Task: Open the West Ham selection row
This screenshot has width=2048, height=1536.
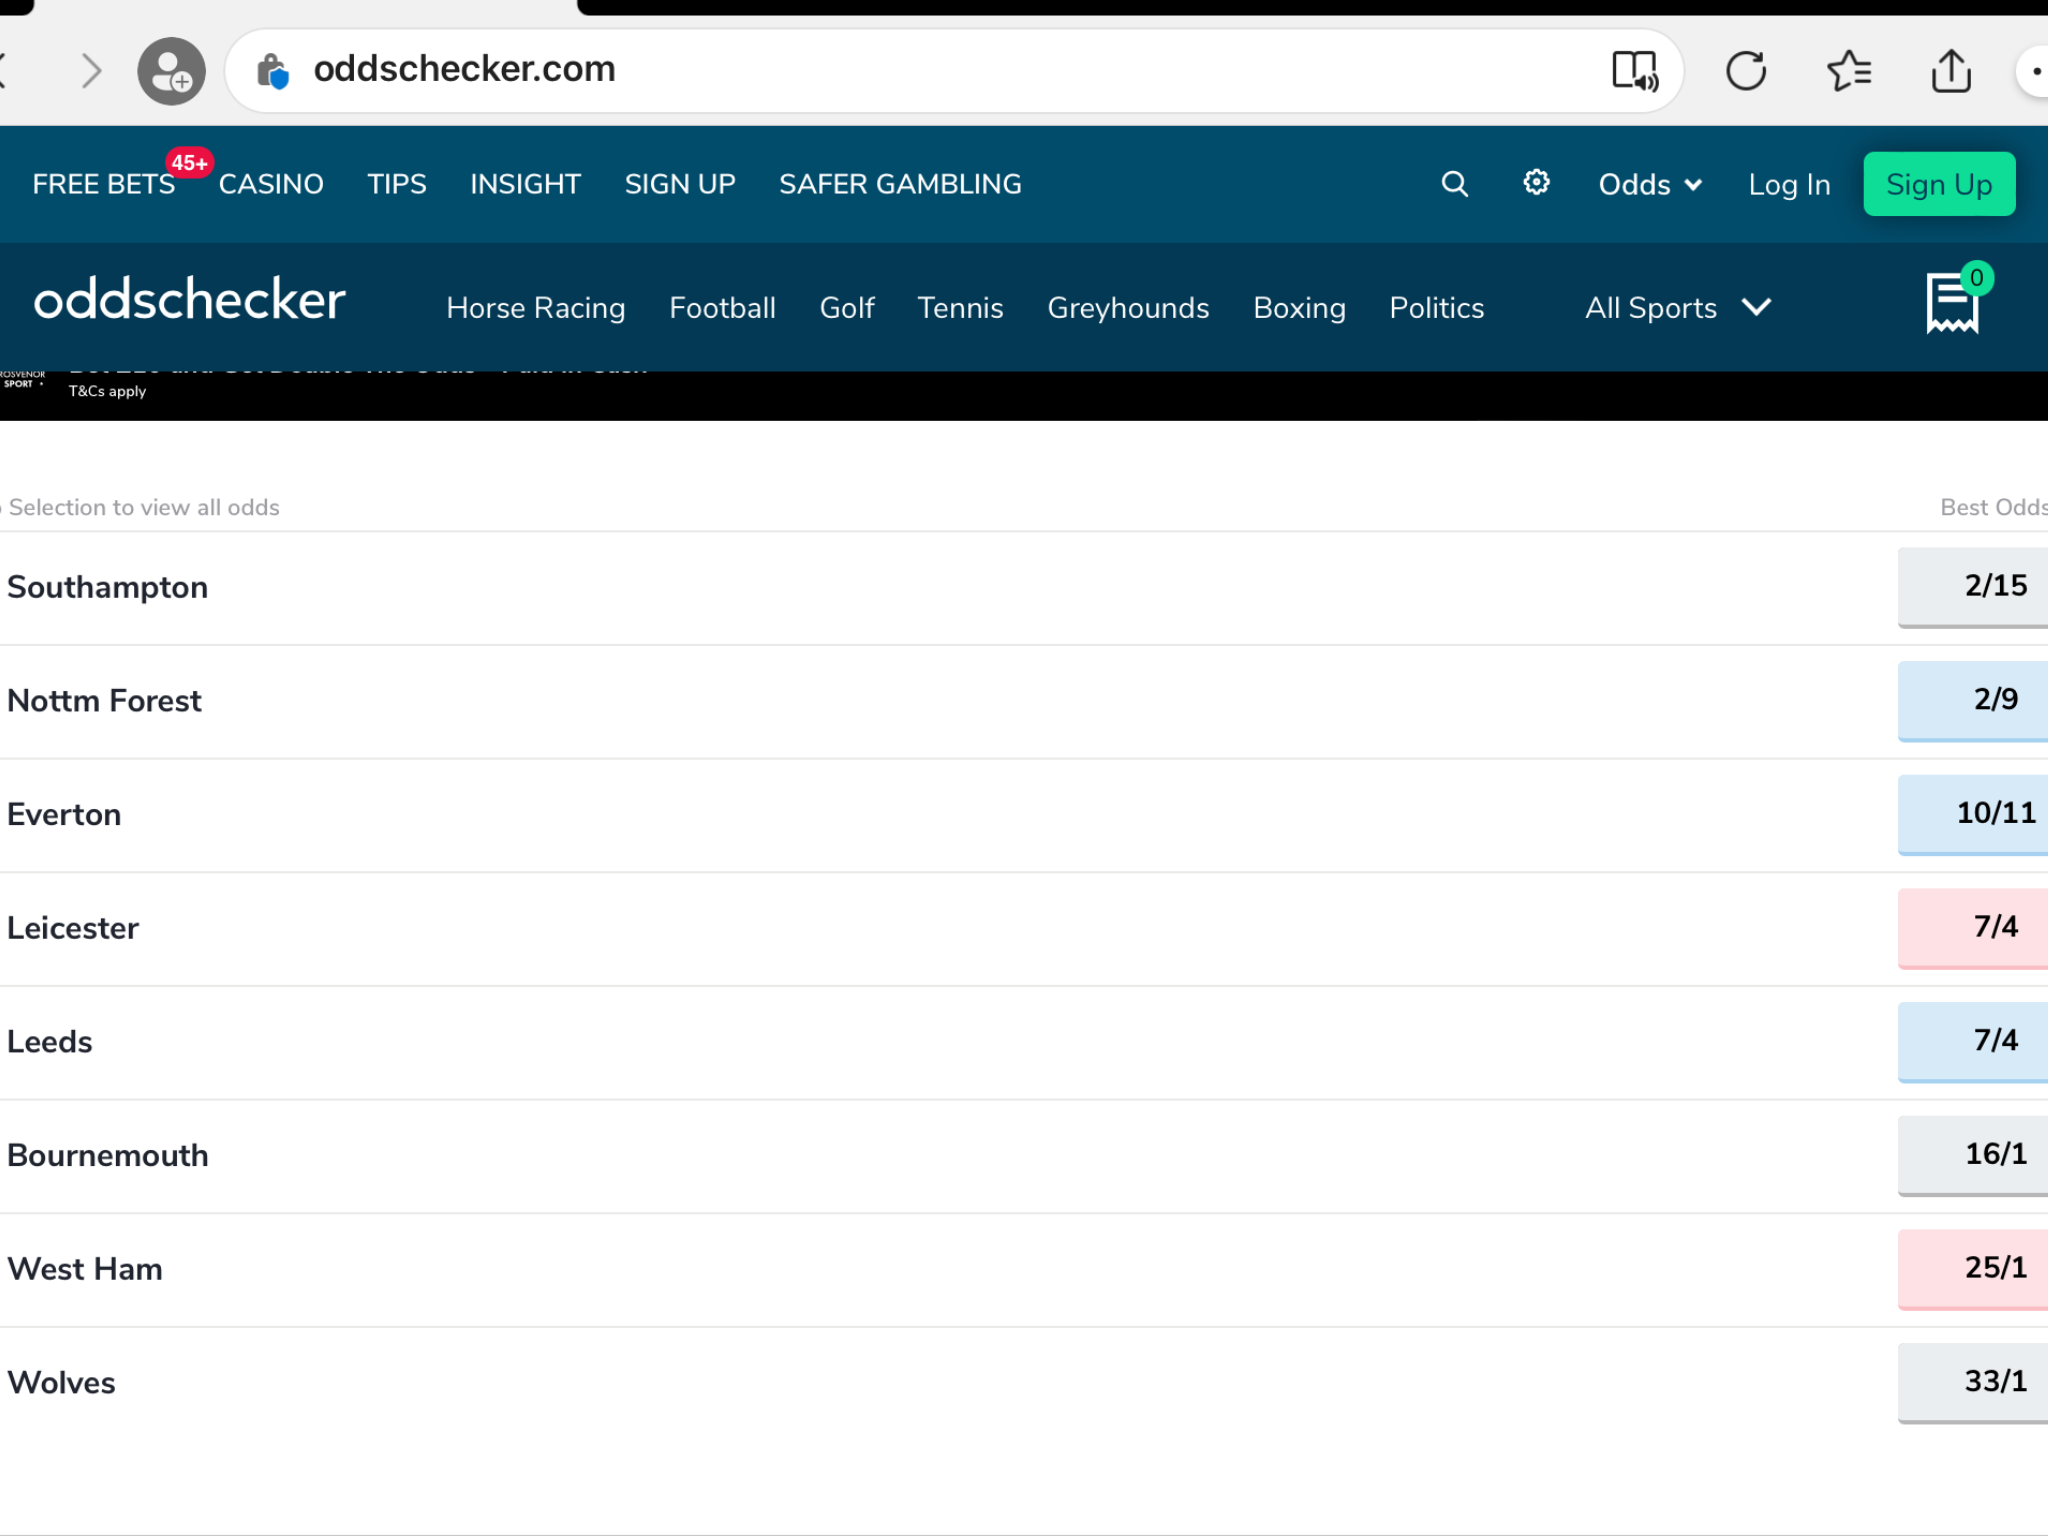Action: click(x=1024, y=1270)
